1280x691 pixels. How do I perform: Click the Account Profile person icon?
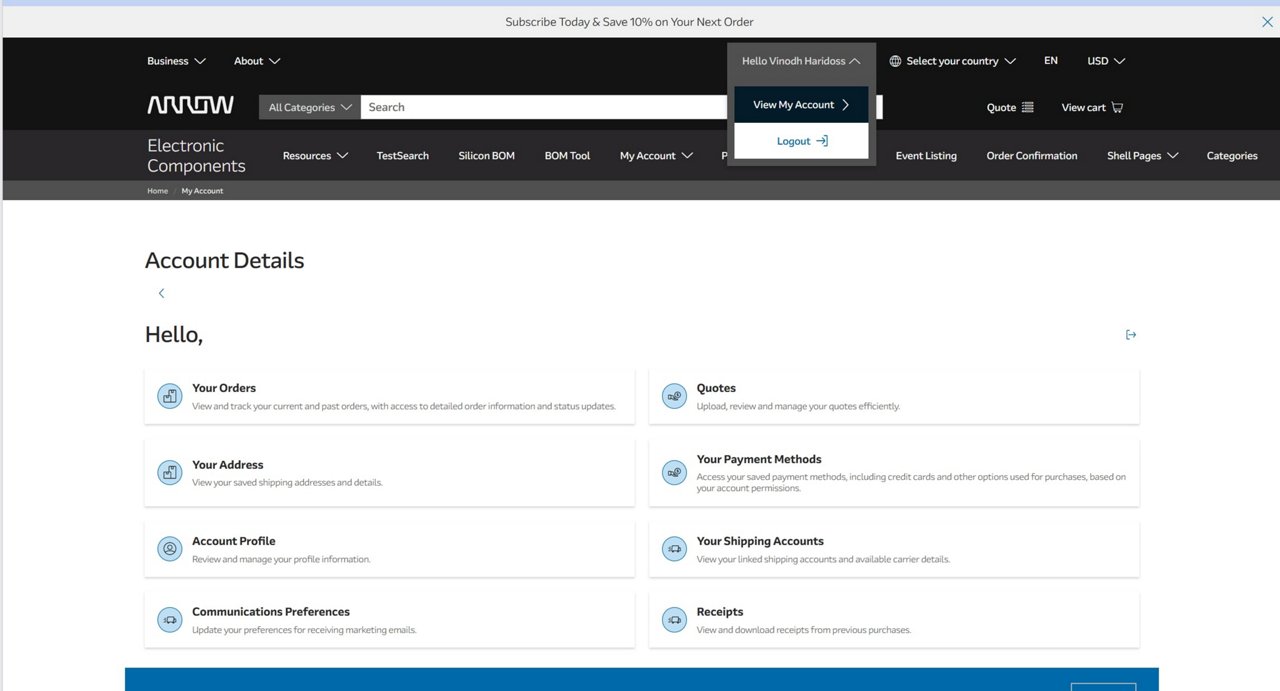(x=170, y=548)
